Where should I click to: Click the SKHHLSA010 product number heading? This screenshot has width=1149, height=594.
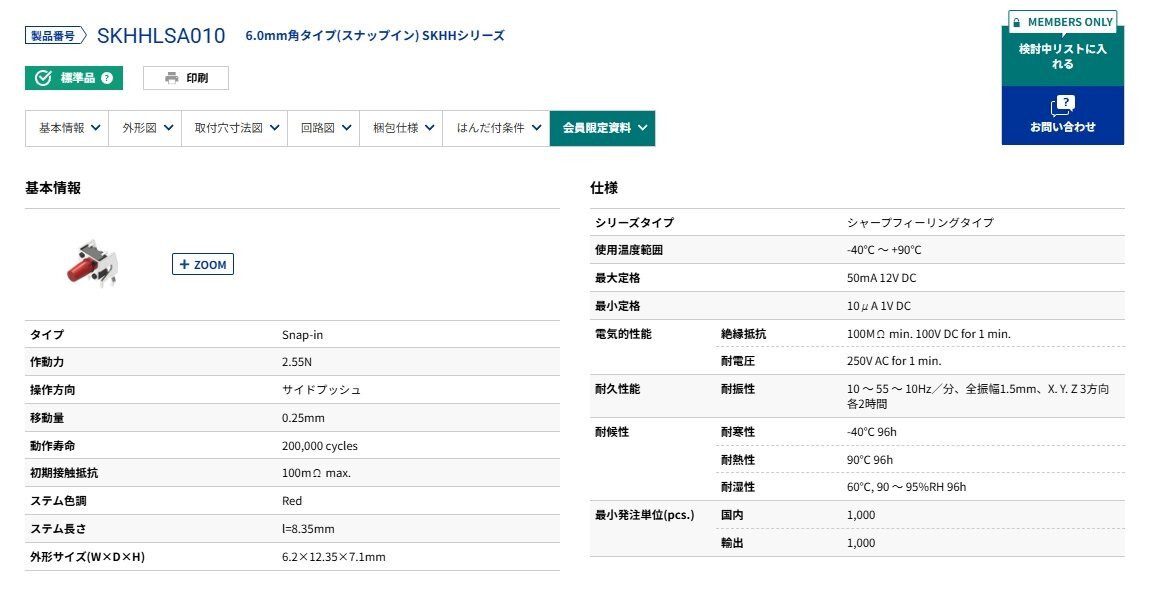point(161,36)
